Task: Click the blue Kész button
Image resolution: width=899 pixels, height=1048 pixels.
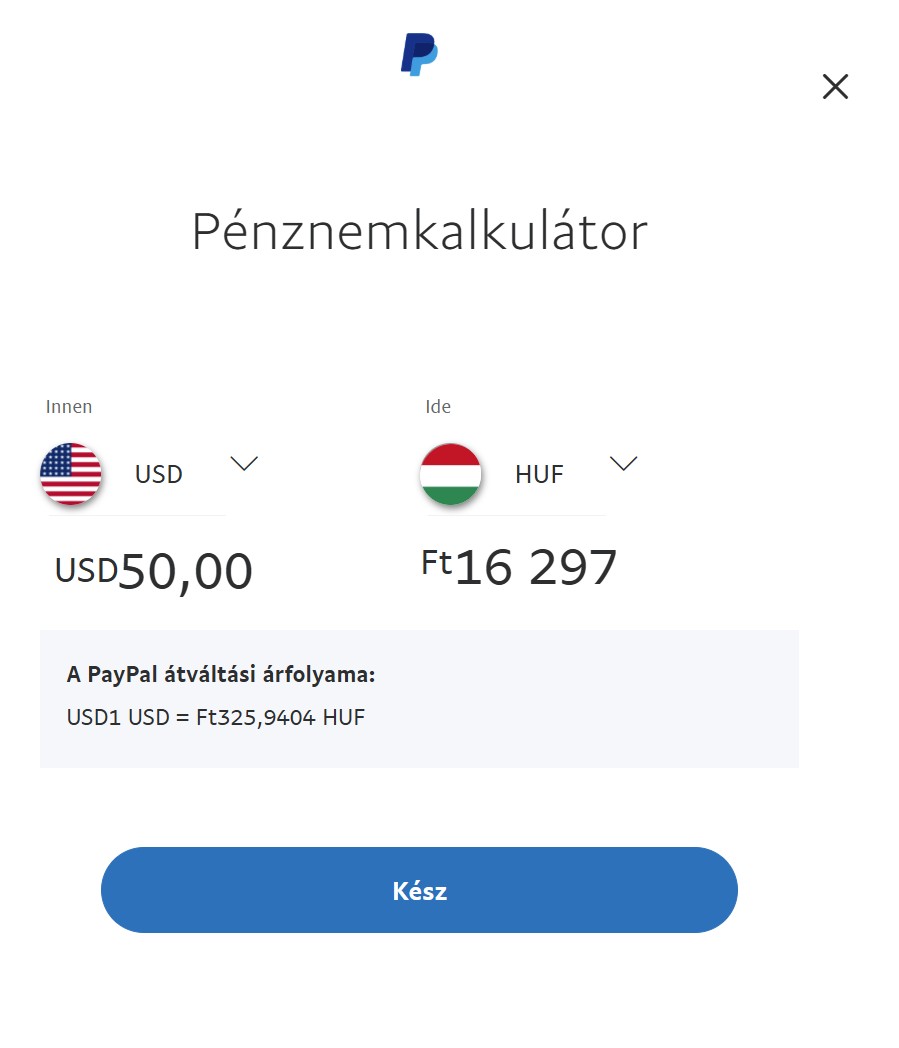Action: click(419, 890)
